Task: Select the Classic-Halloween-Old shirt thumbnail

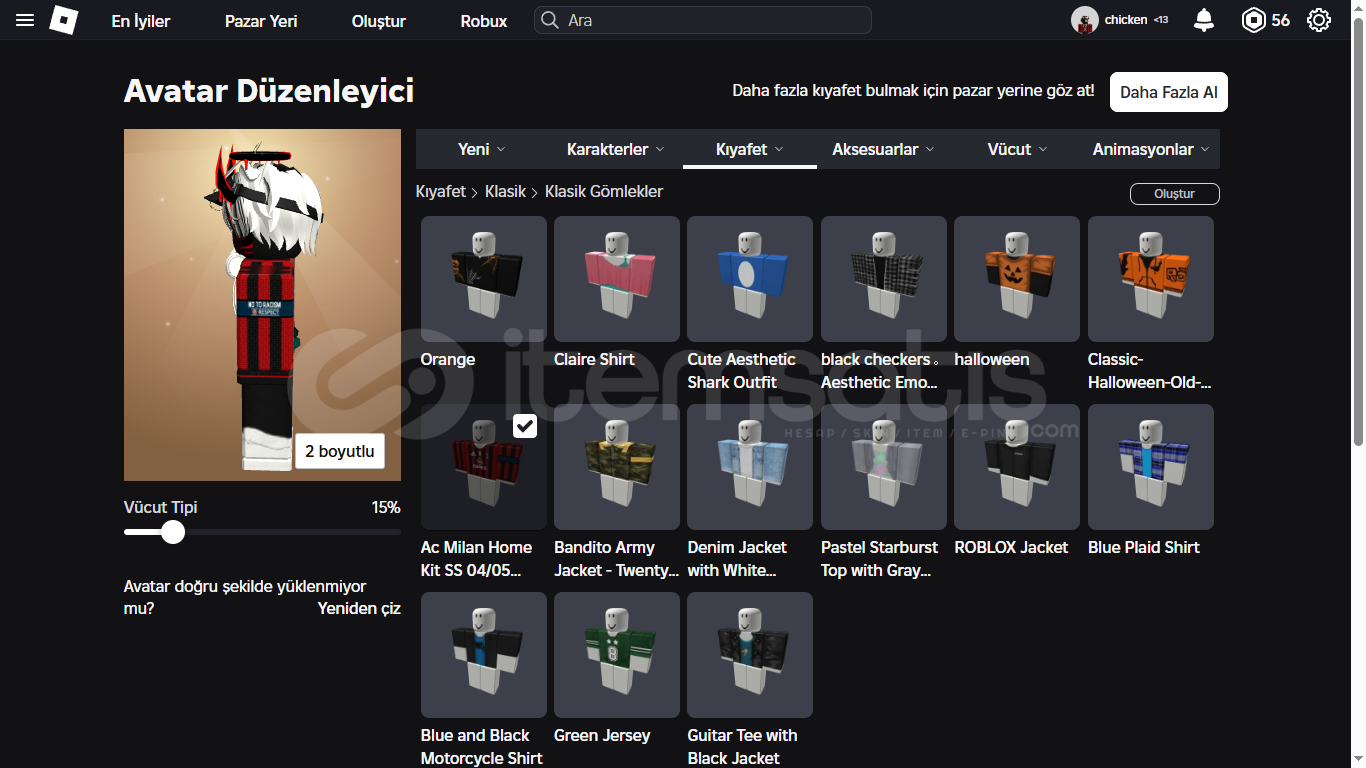Action: click(1151, 279)
